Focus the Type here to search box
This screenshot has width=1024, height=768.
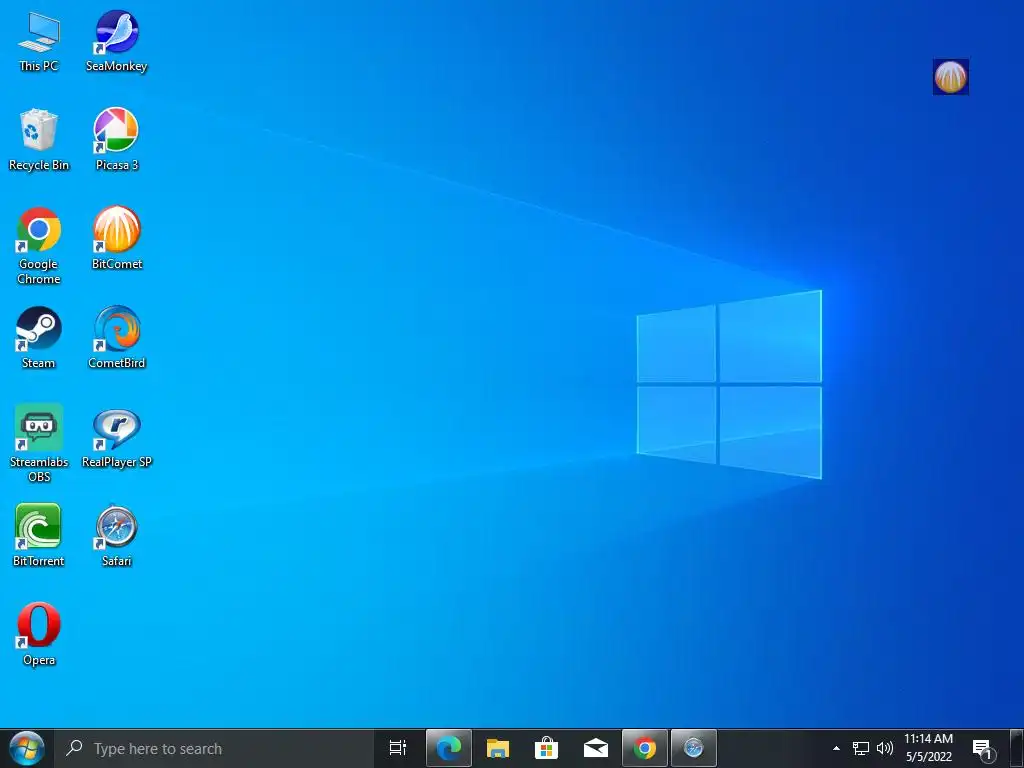coord(216,748)
